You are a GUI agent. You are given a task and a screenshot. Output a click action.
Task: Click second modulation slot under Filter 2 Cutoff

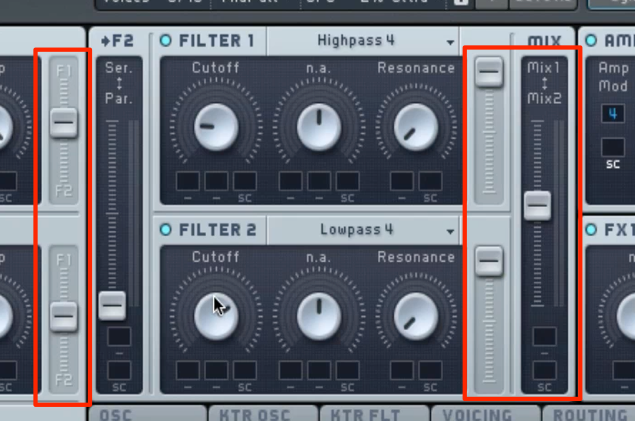[x=216, y=370]
